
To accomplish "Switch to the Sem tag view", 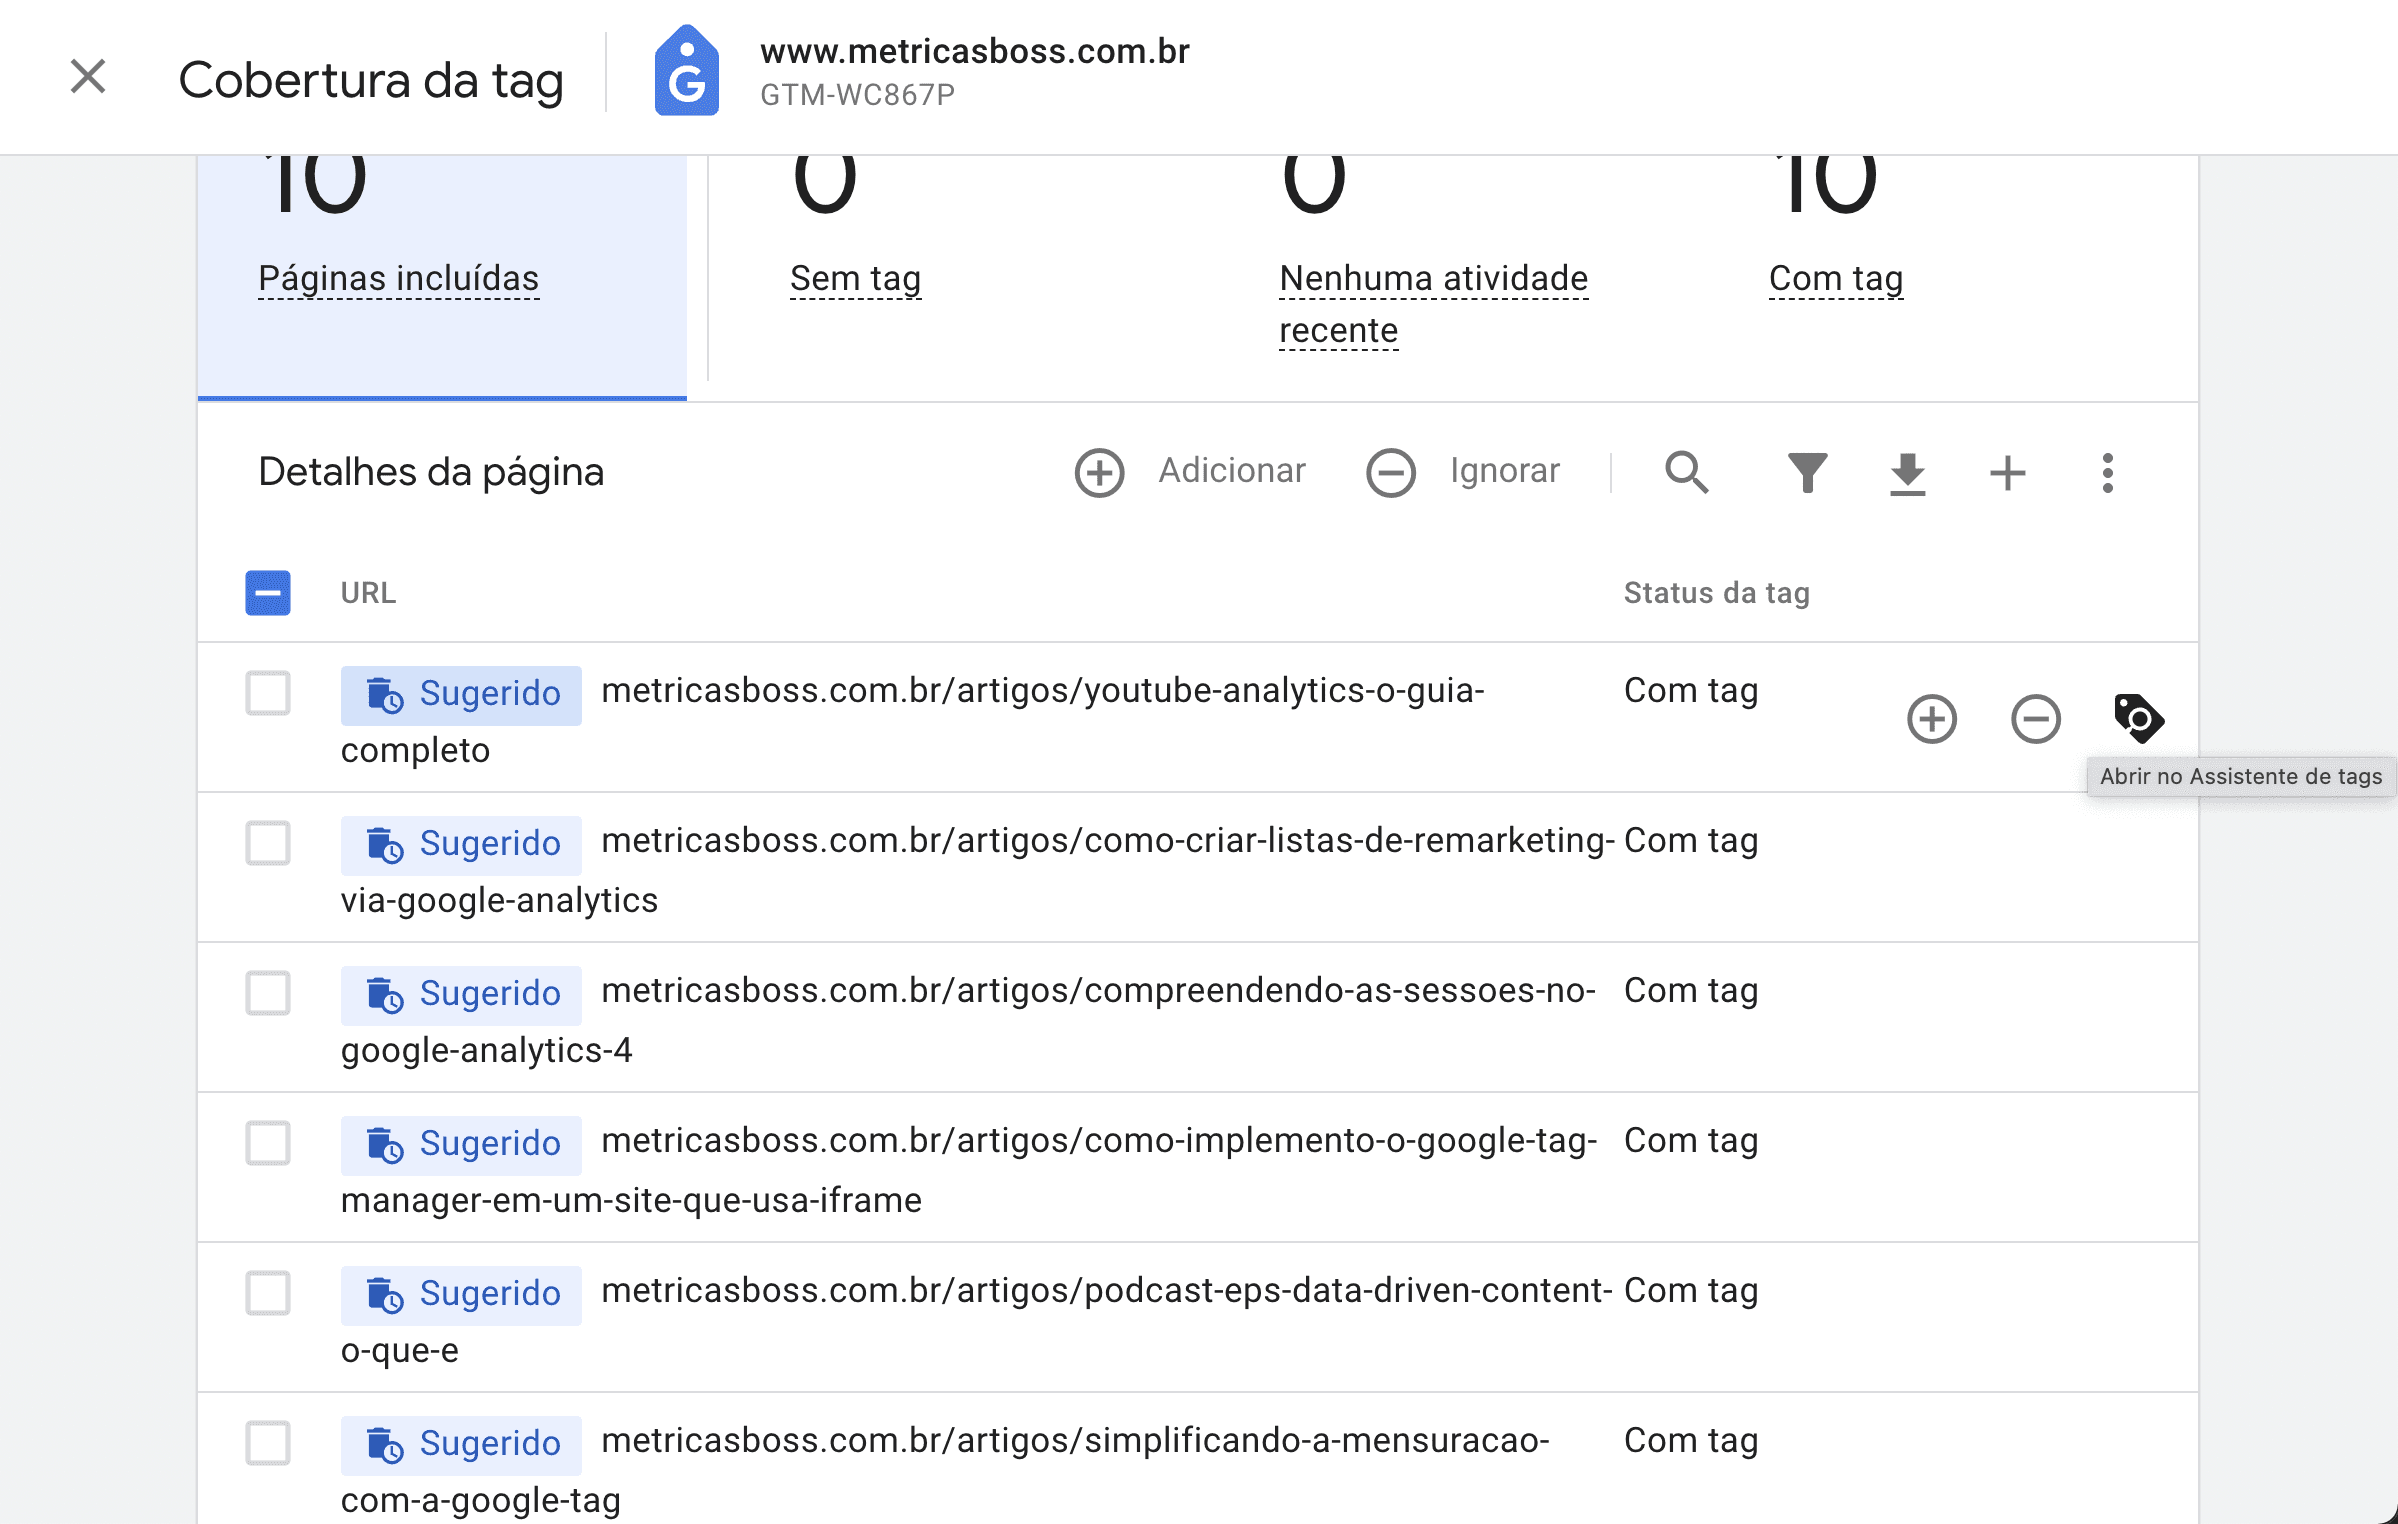I will (855, 278).
